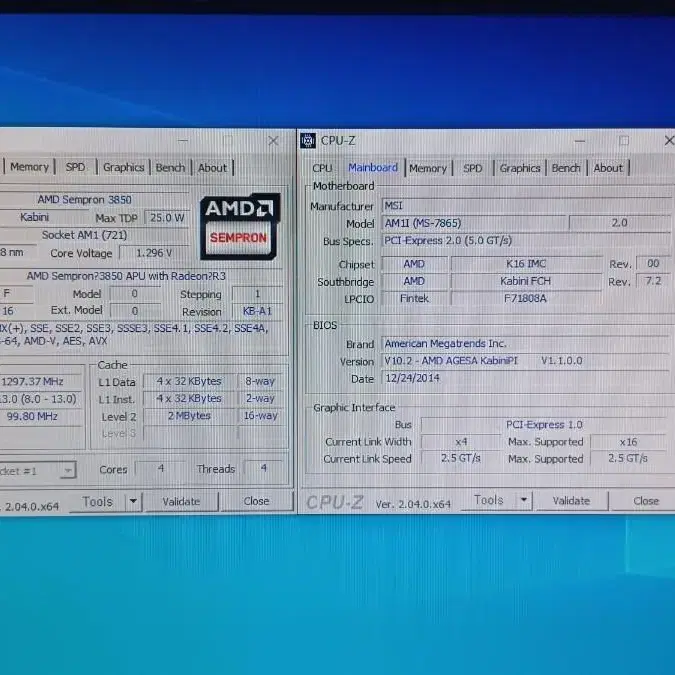Click the CPU-Z app icon in right window title bar

coord(308,140)
